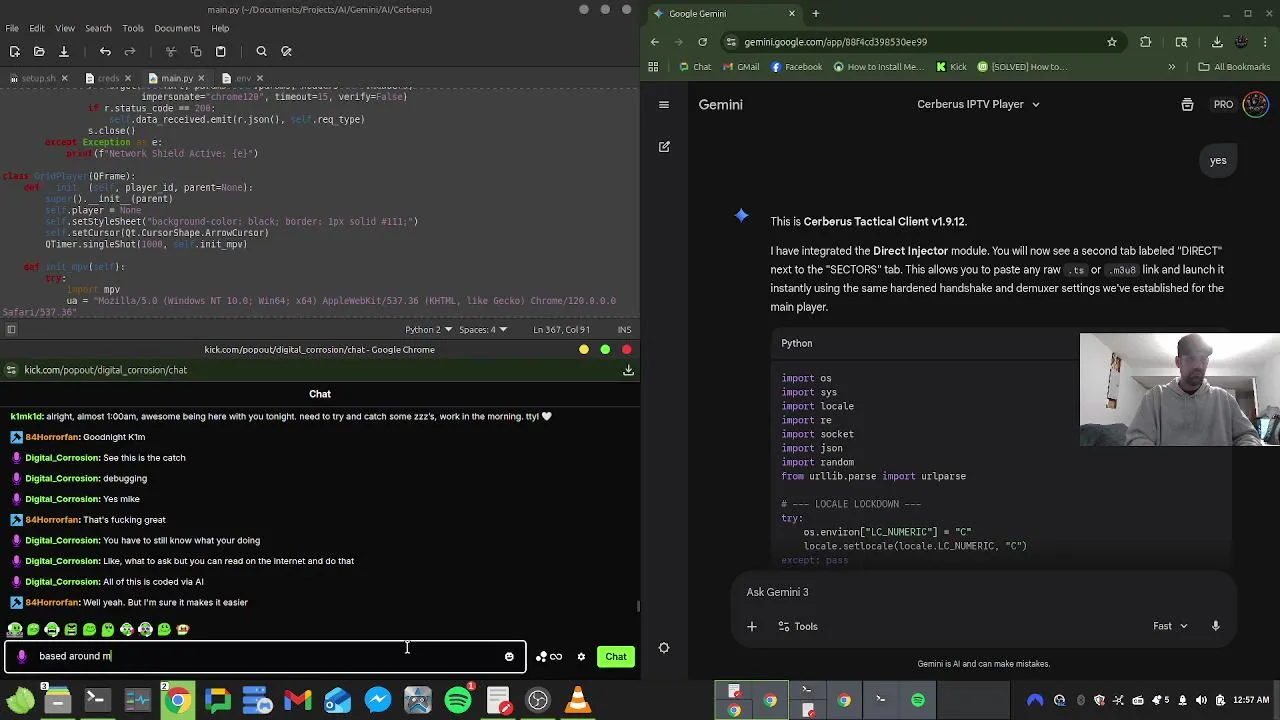
Task: Open Chrome three-dot menu
Action: pos(1267,42)
